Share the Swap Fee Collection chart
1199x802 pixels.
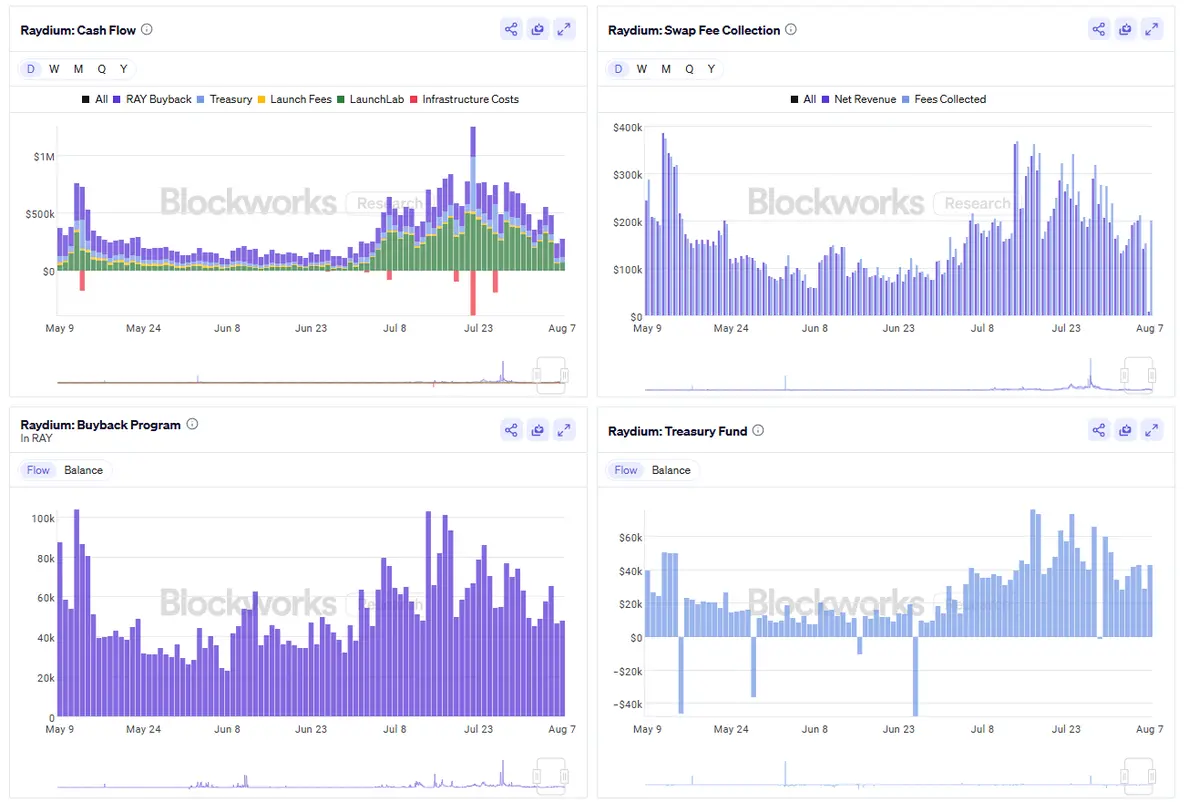tap(1099, 29)
